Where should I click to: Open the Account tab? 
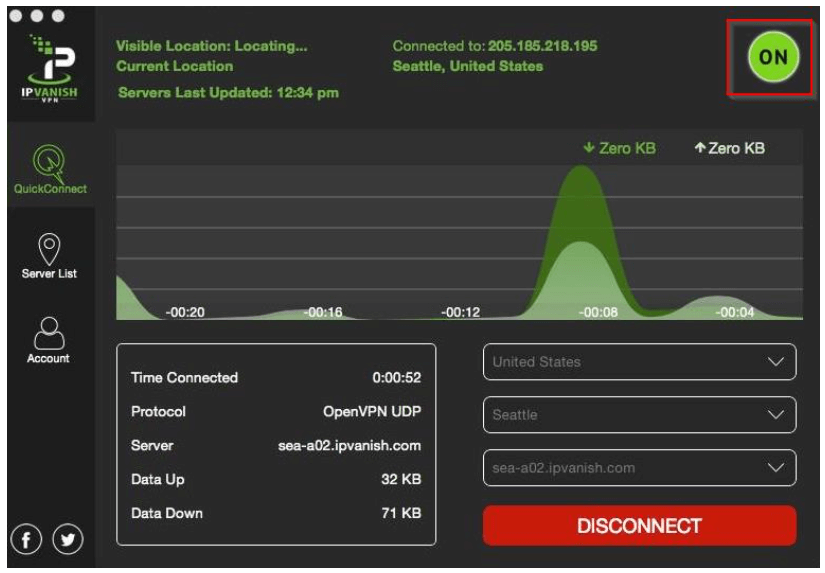point(48,340)
